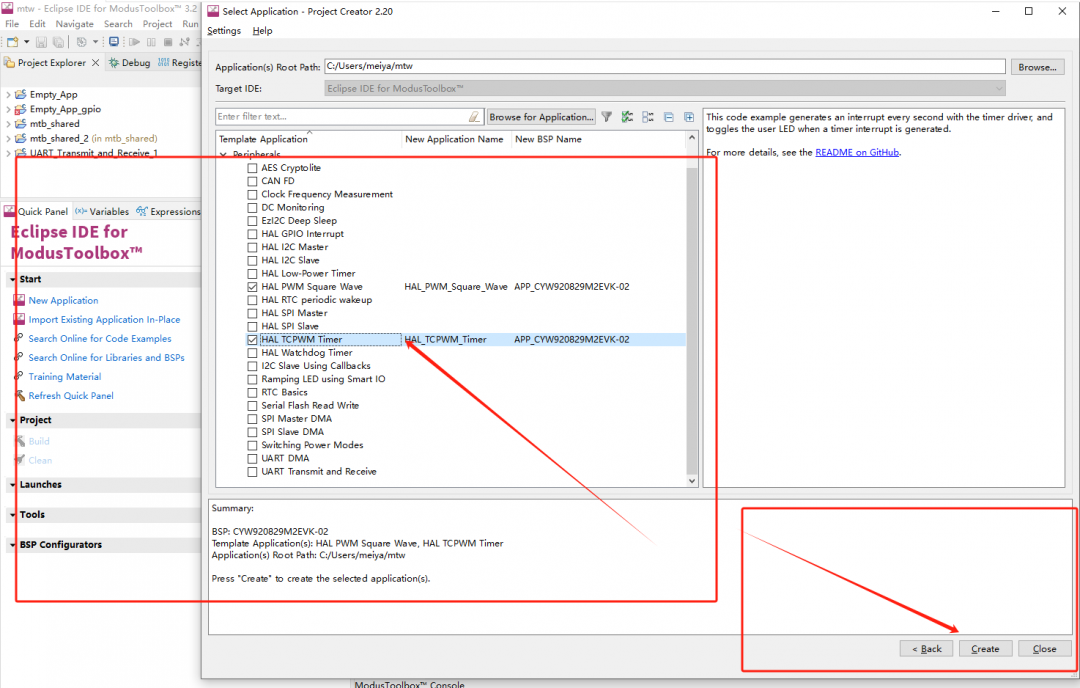Clear the filter text with eraser icon
1080x688 pixels.
(x=474, y=116)
